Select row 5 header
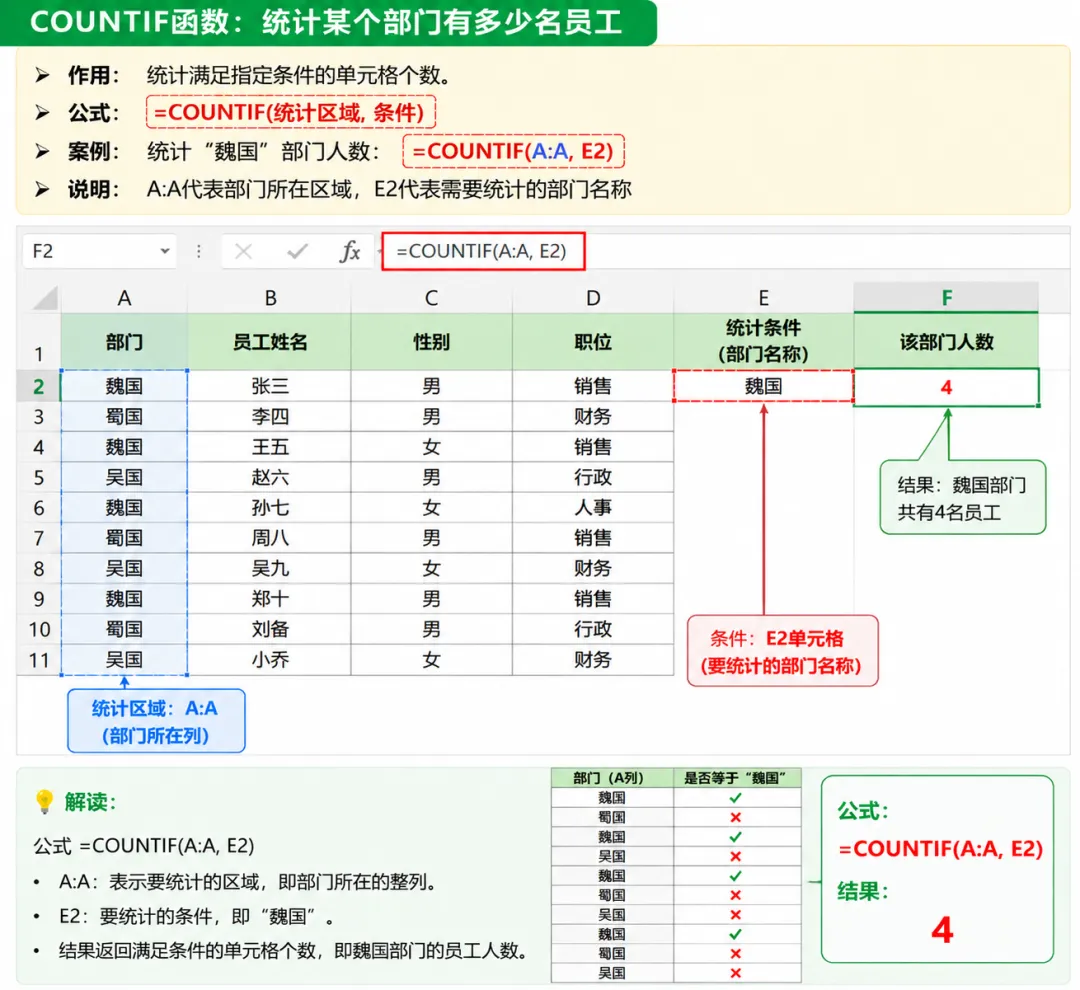This screenshot has height=990, width=1080. point(39,477)
